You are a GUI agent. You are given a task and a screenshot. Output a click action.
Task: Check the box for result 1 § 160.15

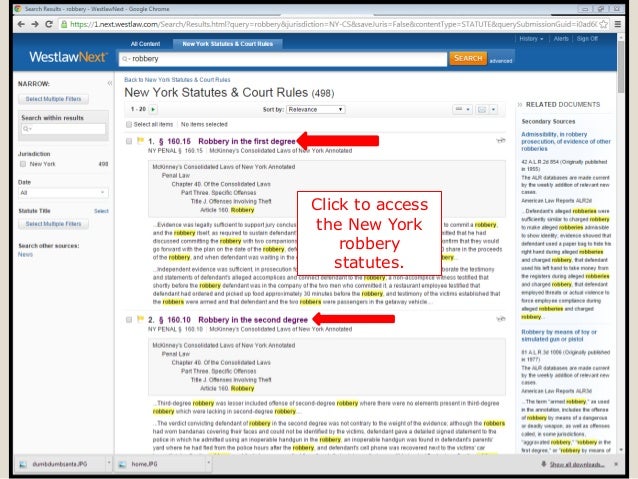129,141
